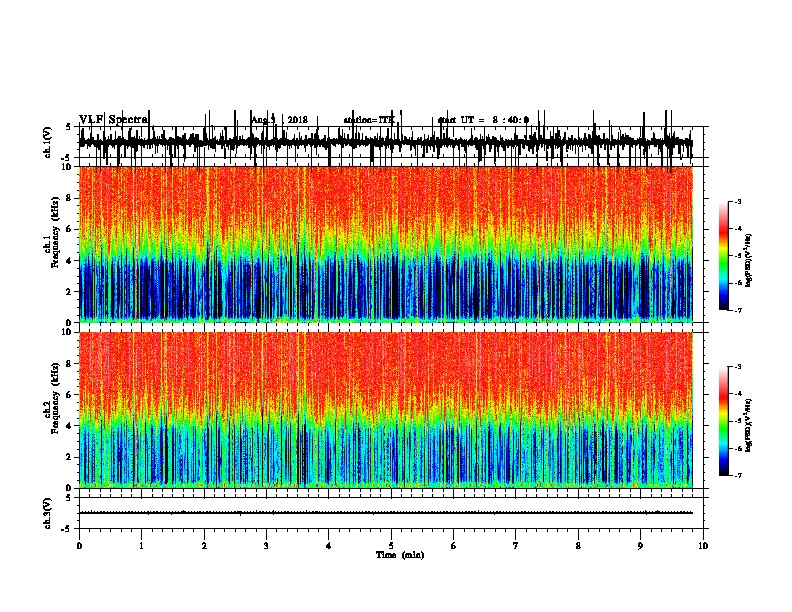Click the '1' minute tick on time axis
792x612 pixels.
(x=141, y=546)
